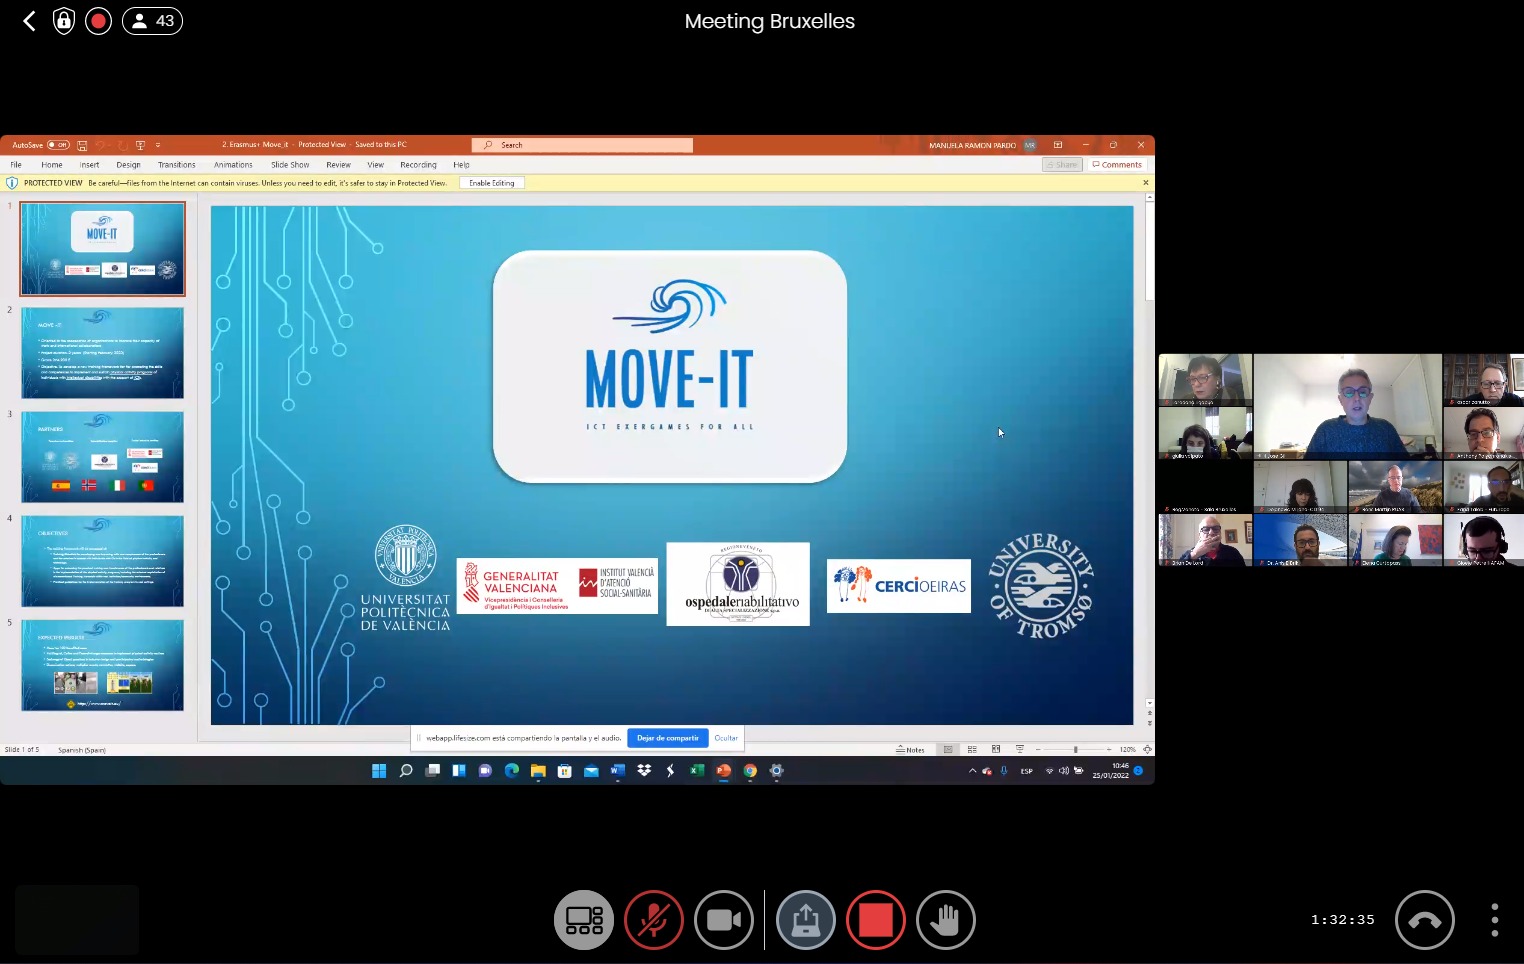Click Enable Editing button
Viewport: 1524px width, 964px height.
click(492, 183)
